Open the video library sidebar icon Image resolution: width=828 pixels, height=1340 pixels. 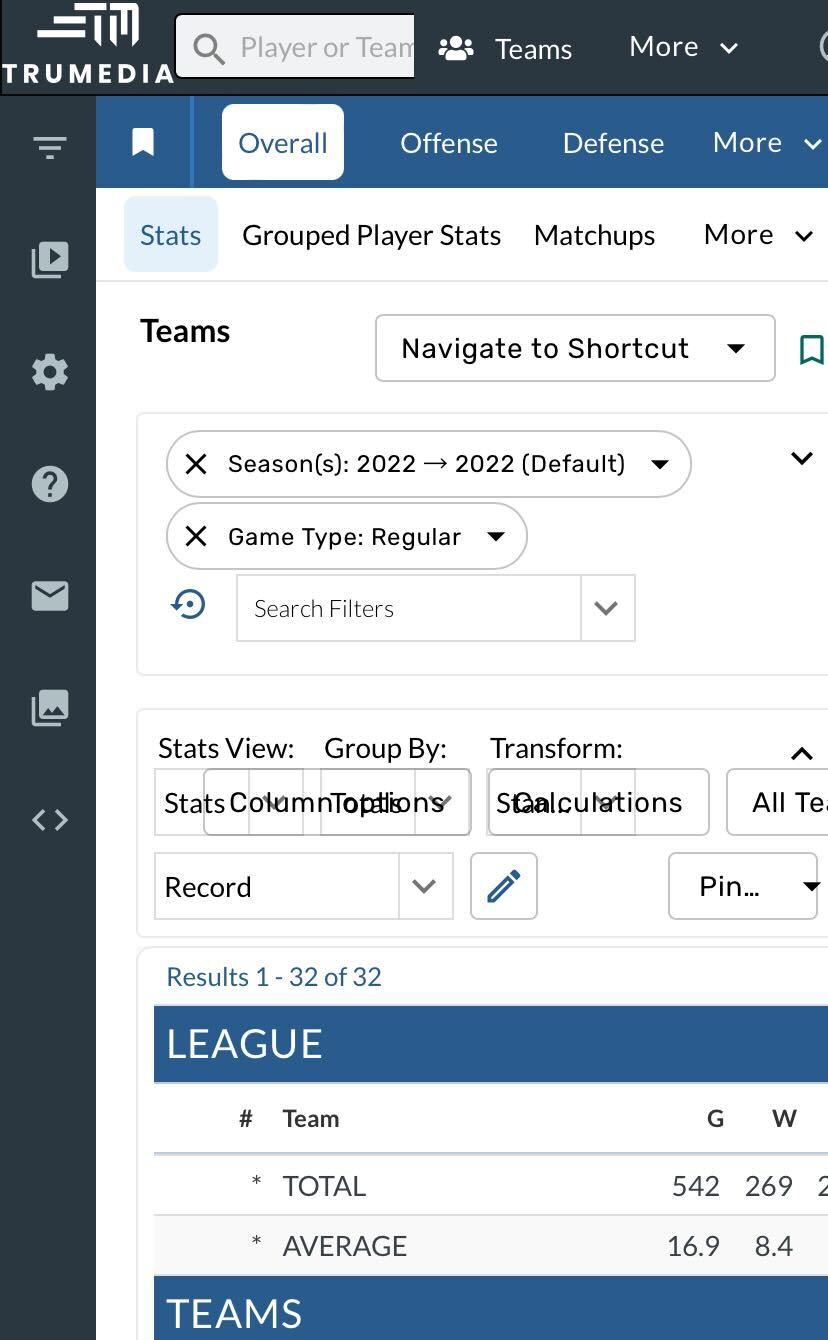point(49,260)
